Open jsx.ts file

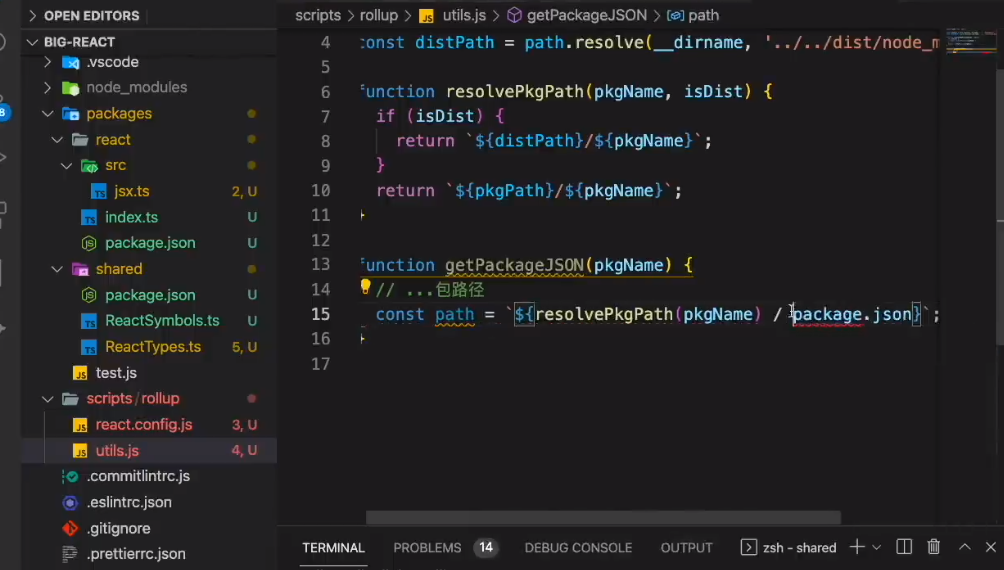(x=131, y=191)
